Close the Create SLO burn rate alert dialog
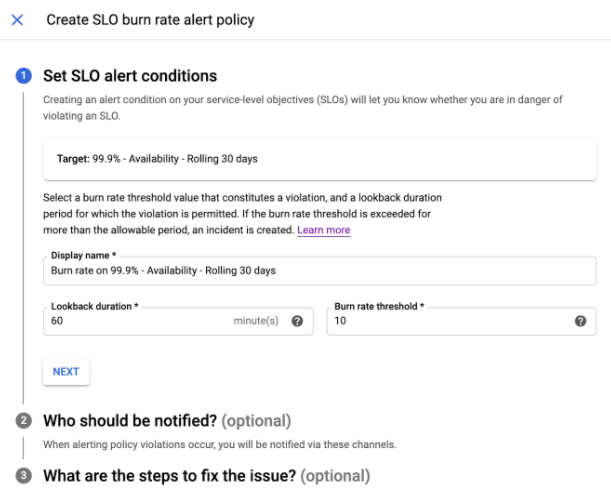Image resolution: width=611 pixels, height=495 pixels. pos(17,20)
